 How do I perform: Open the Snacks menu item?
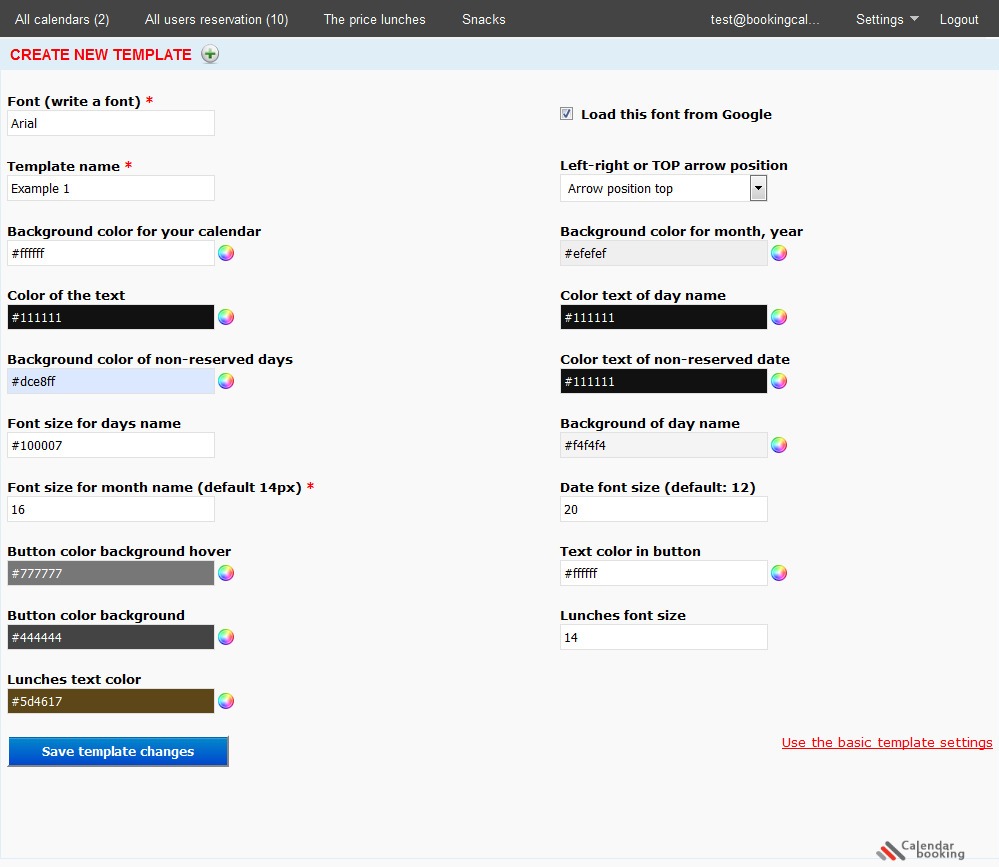[x=484, y=19]
